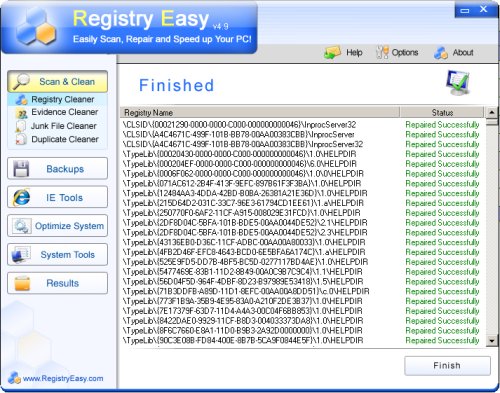
Task: Select the TypeLib {2DF8D04C 2.1 HELPDIR row
Action: coord(302,223)
